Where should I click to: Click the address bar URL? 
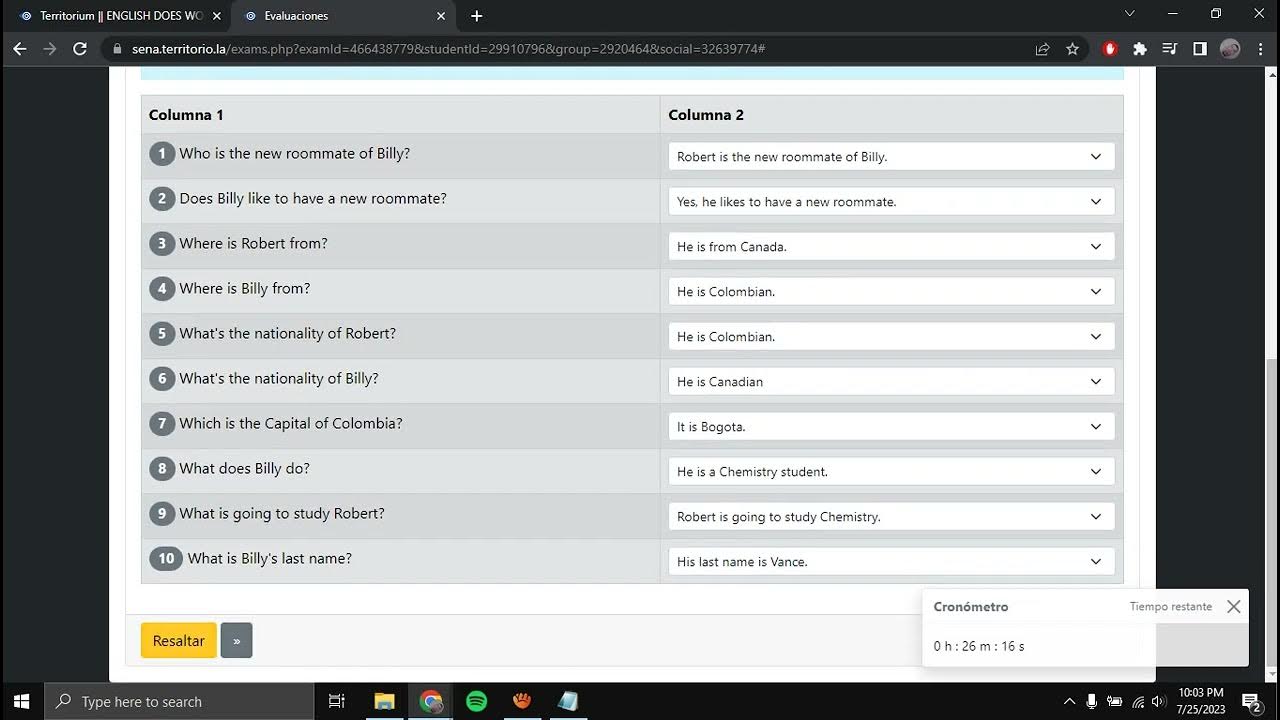(448, 48)
